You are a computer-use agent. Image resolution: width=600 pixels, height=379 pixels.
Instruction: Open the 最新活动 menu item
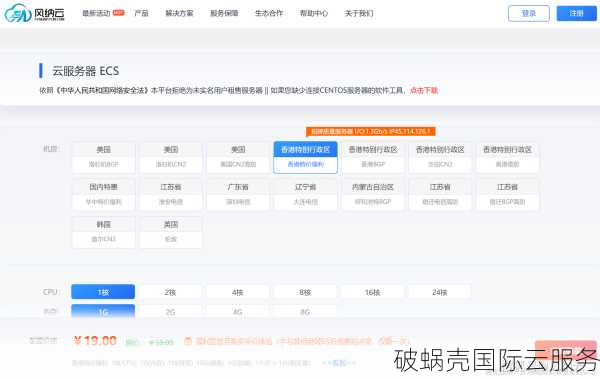pyautogui.click(x=96, y=13)
